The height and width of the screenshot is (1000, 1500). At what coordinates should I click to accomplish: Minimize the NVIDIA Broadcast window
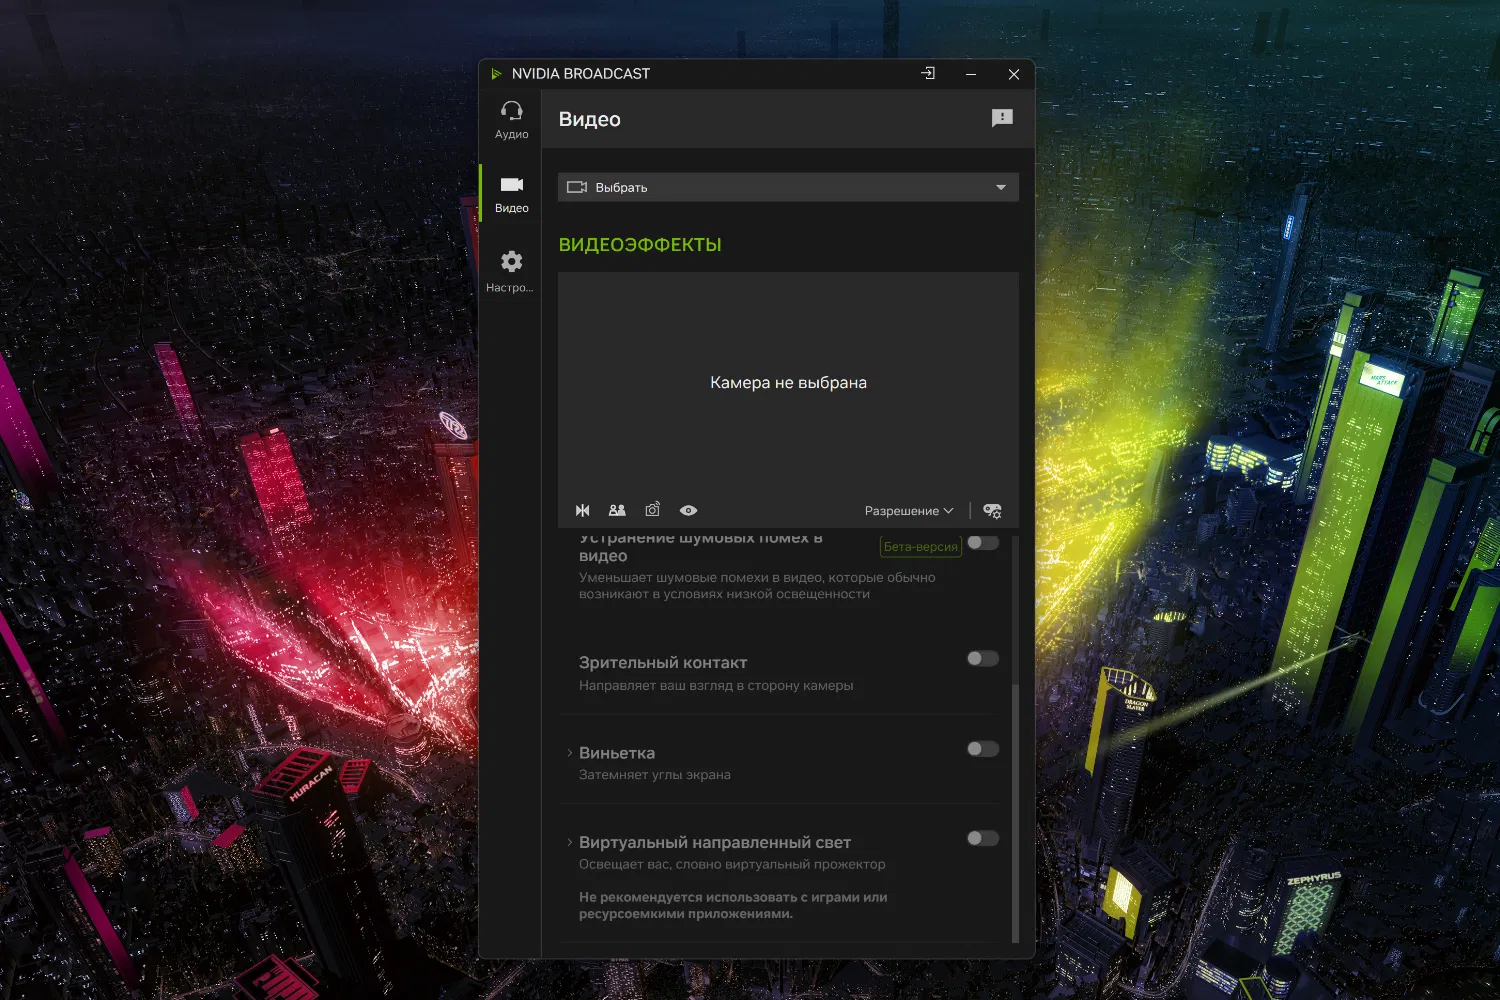(971, 74)
